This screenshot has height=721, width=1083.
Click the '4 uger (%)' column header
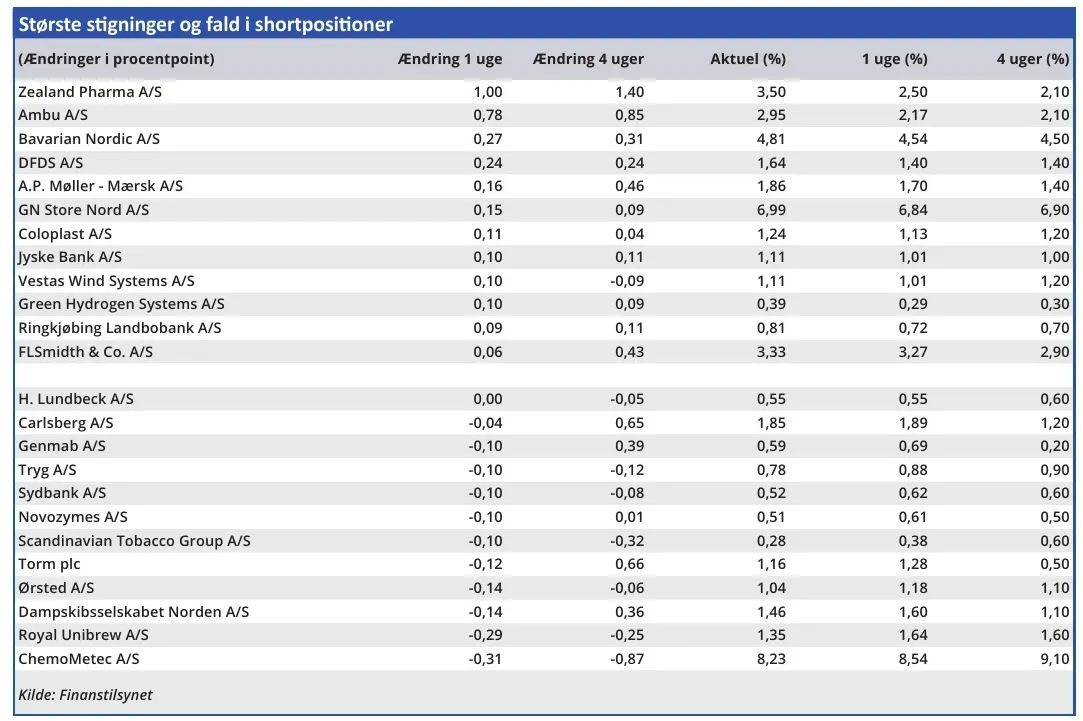[x=1032, y=59]
